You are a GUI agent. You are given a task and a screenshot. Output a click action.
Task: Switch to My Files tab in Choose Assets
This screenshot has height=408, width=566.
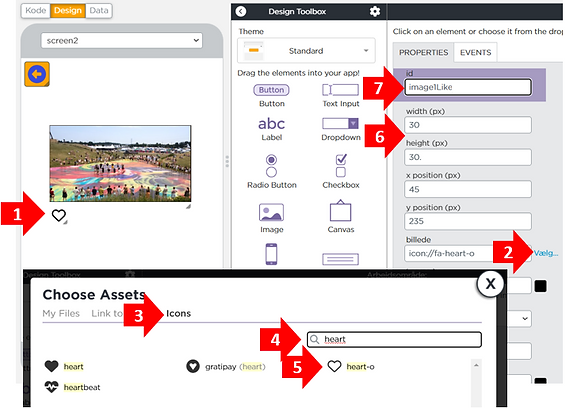pyautogui.click(x=61, y=313)
